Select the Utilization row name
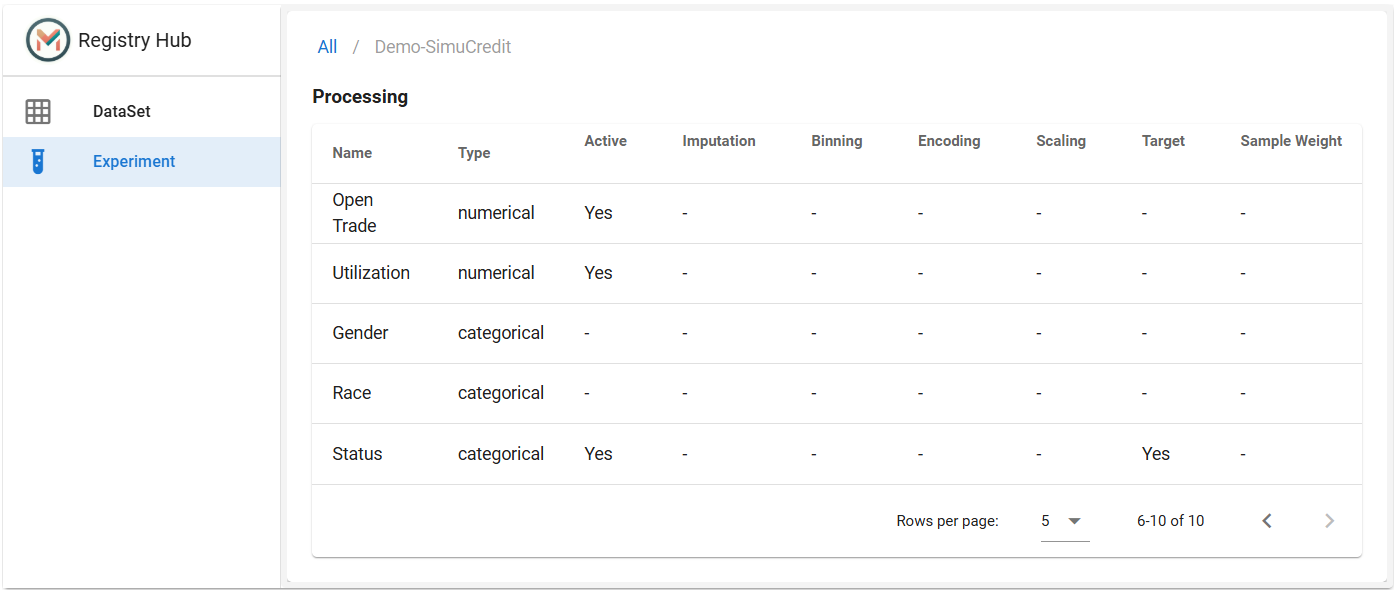The width and height of the screenshot is (1394, 590). [x=371, y=273]
